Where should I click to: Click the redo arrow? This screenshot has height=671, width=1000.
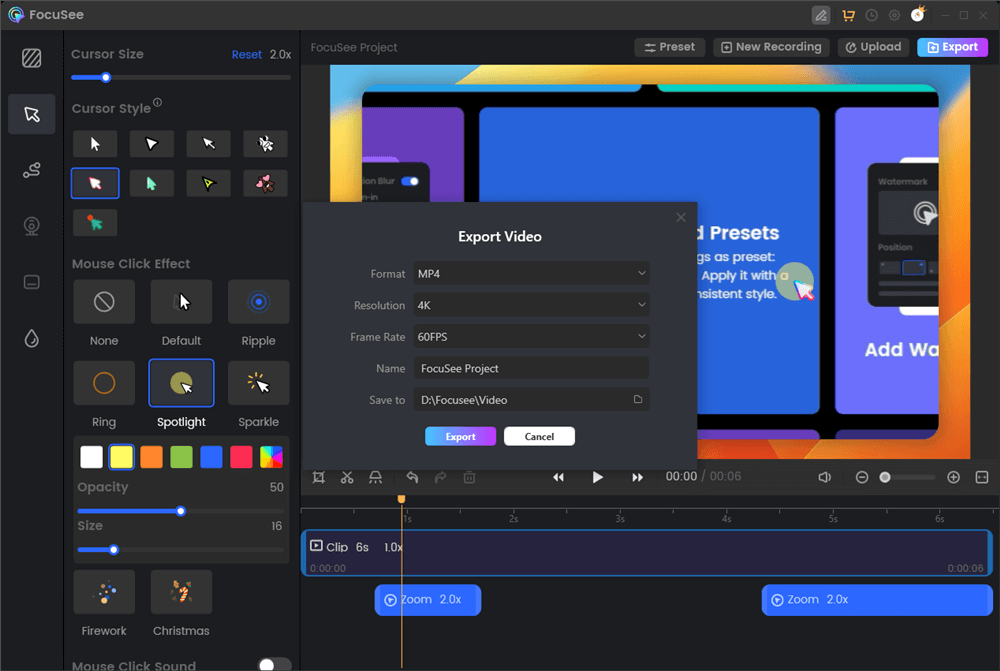coord(441,477)
